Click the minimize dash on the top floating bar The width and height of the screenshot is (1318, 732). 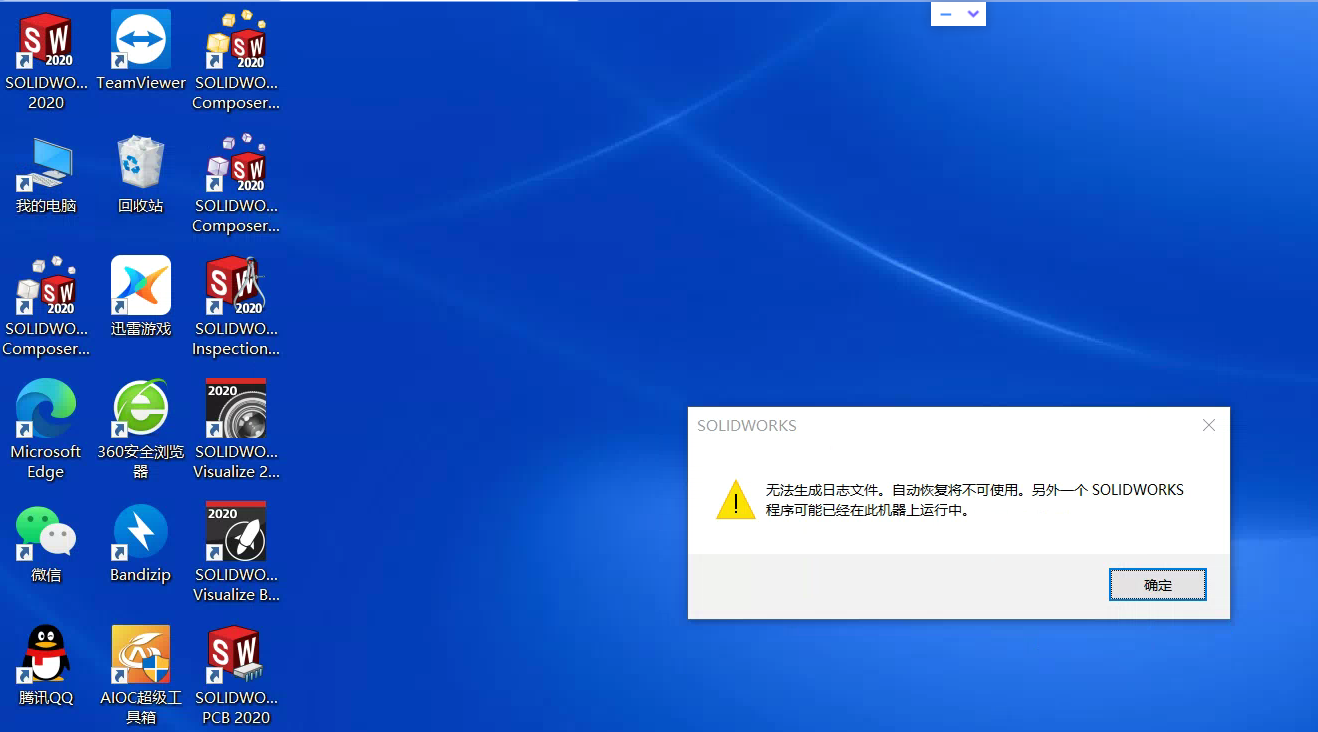[x=946, y=14]
